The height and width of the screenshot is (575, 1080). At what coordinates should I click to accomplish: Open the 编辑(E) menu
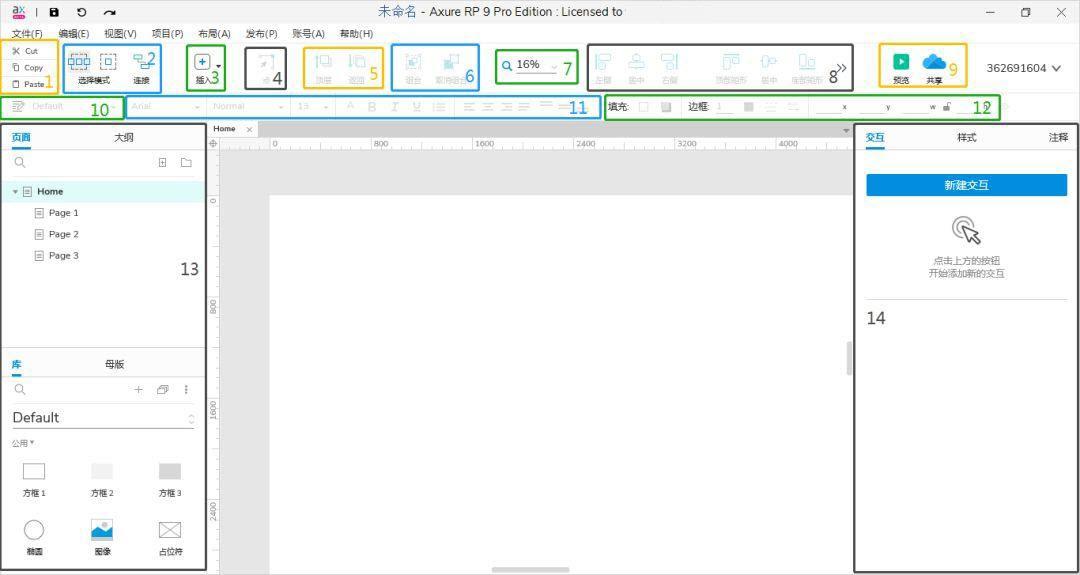coord(74,33)
